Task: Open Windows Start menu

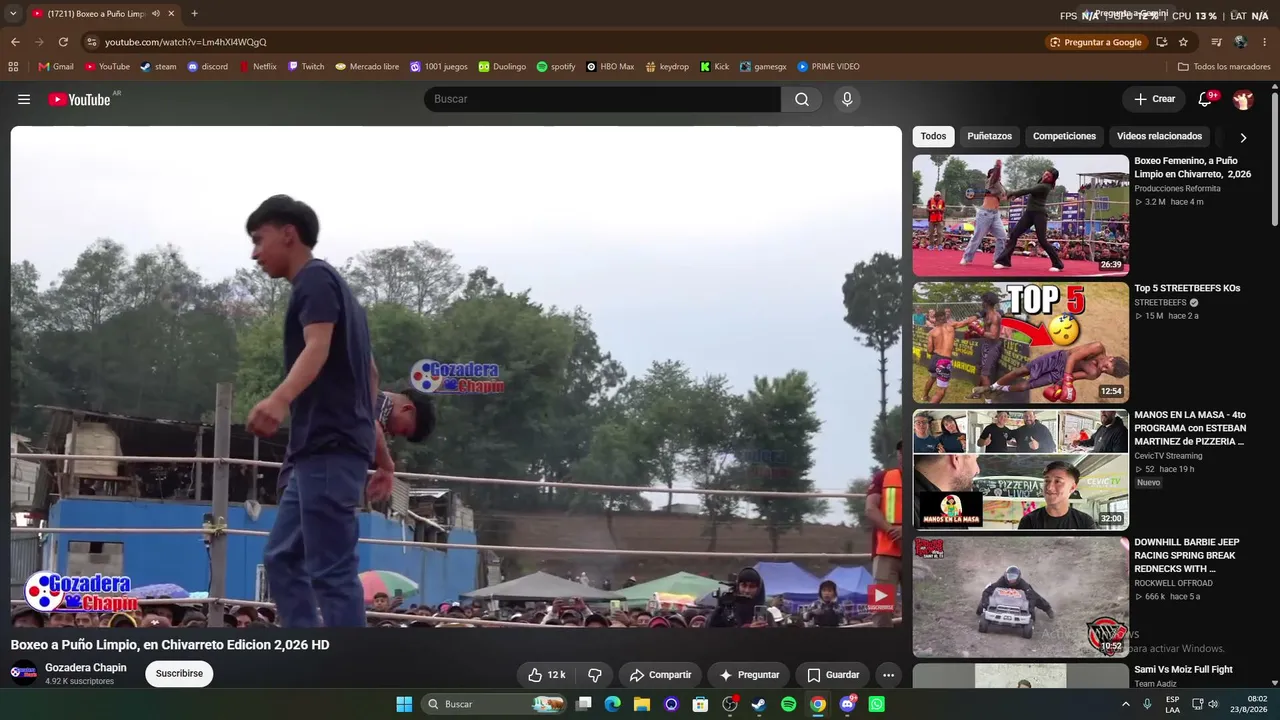Action: 404,704
